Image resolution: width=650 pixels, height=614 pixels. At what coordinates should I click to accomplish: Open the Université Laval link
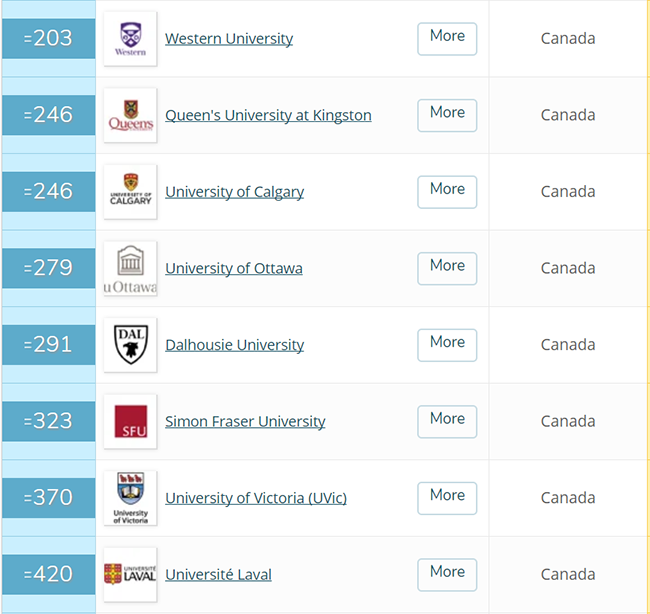[218, 575]
